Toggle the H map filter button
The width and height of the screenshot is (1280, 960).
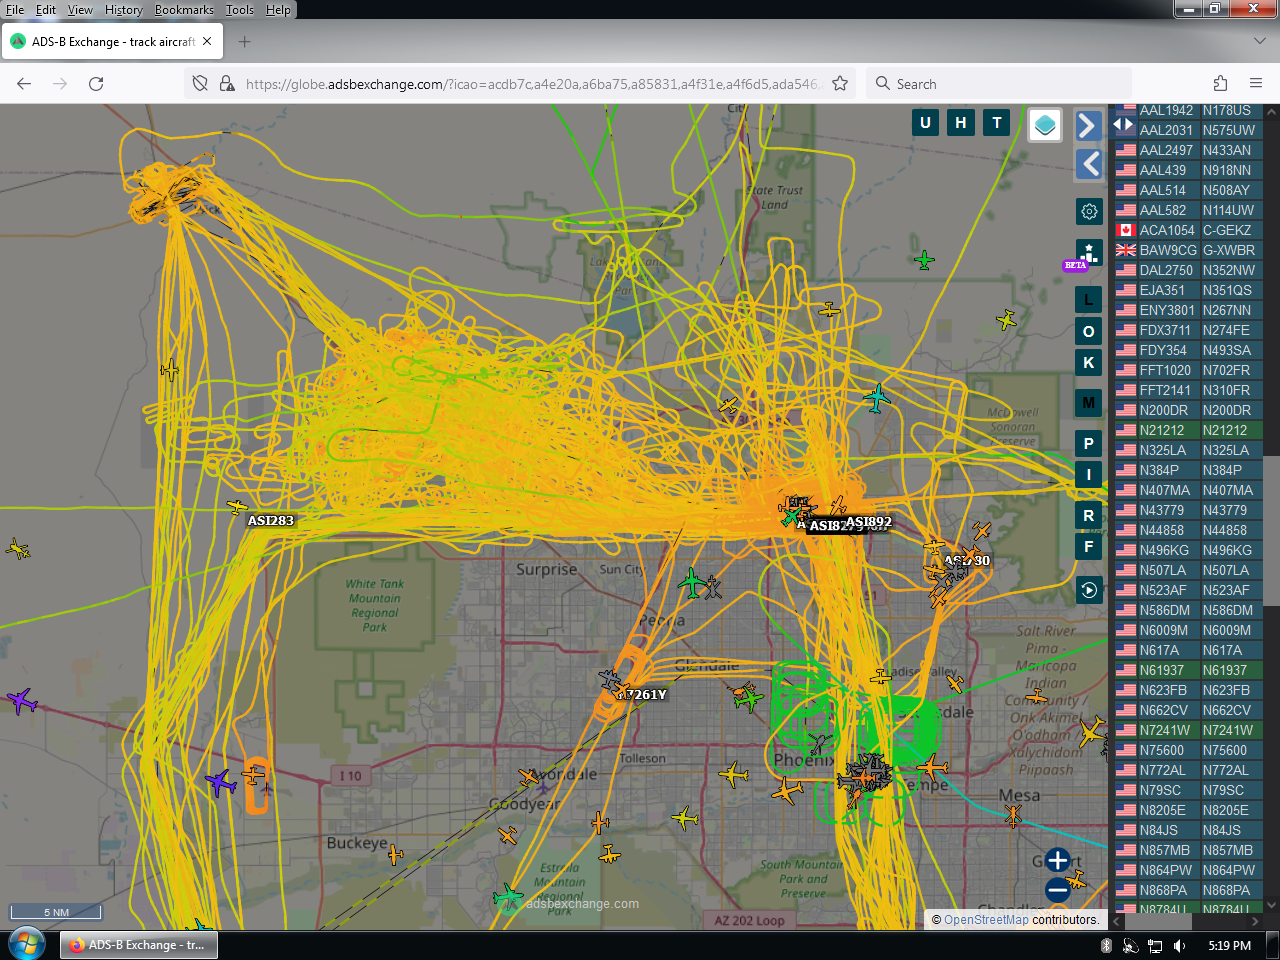click(961, 123)
